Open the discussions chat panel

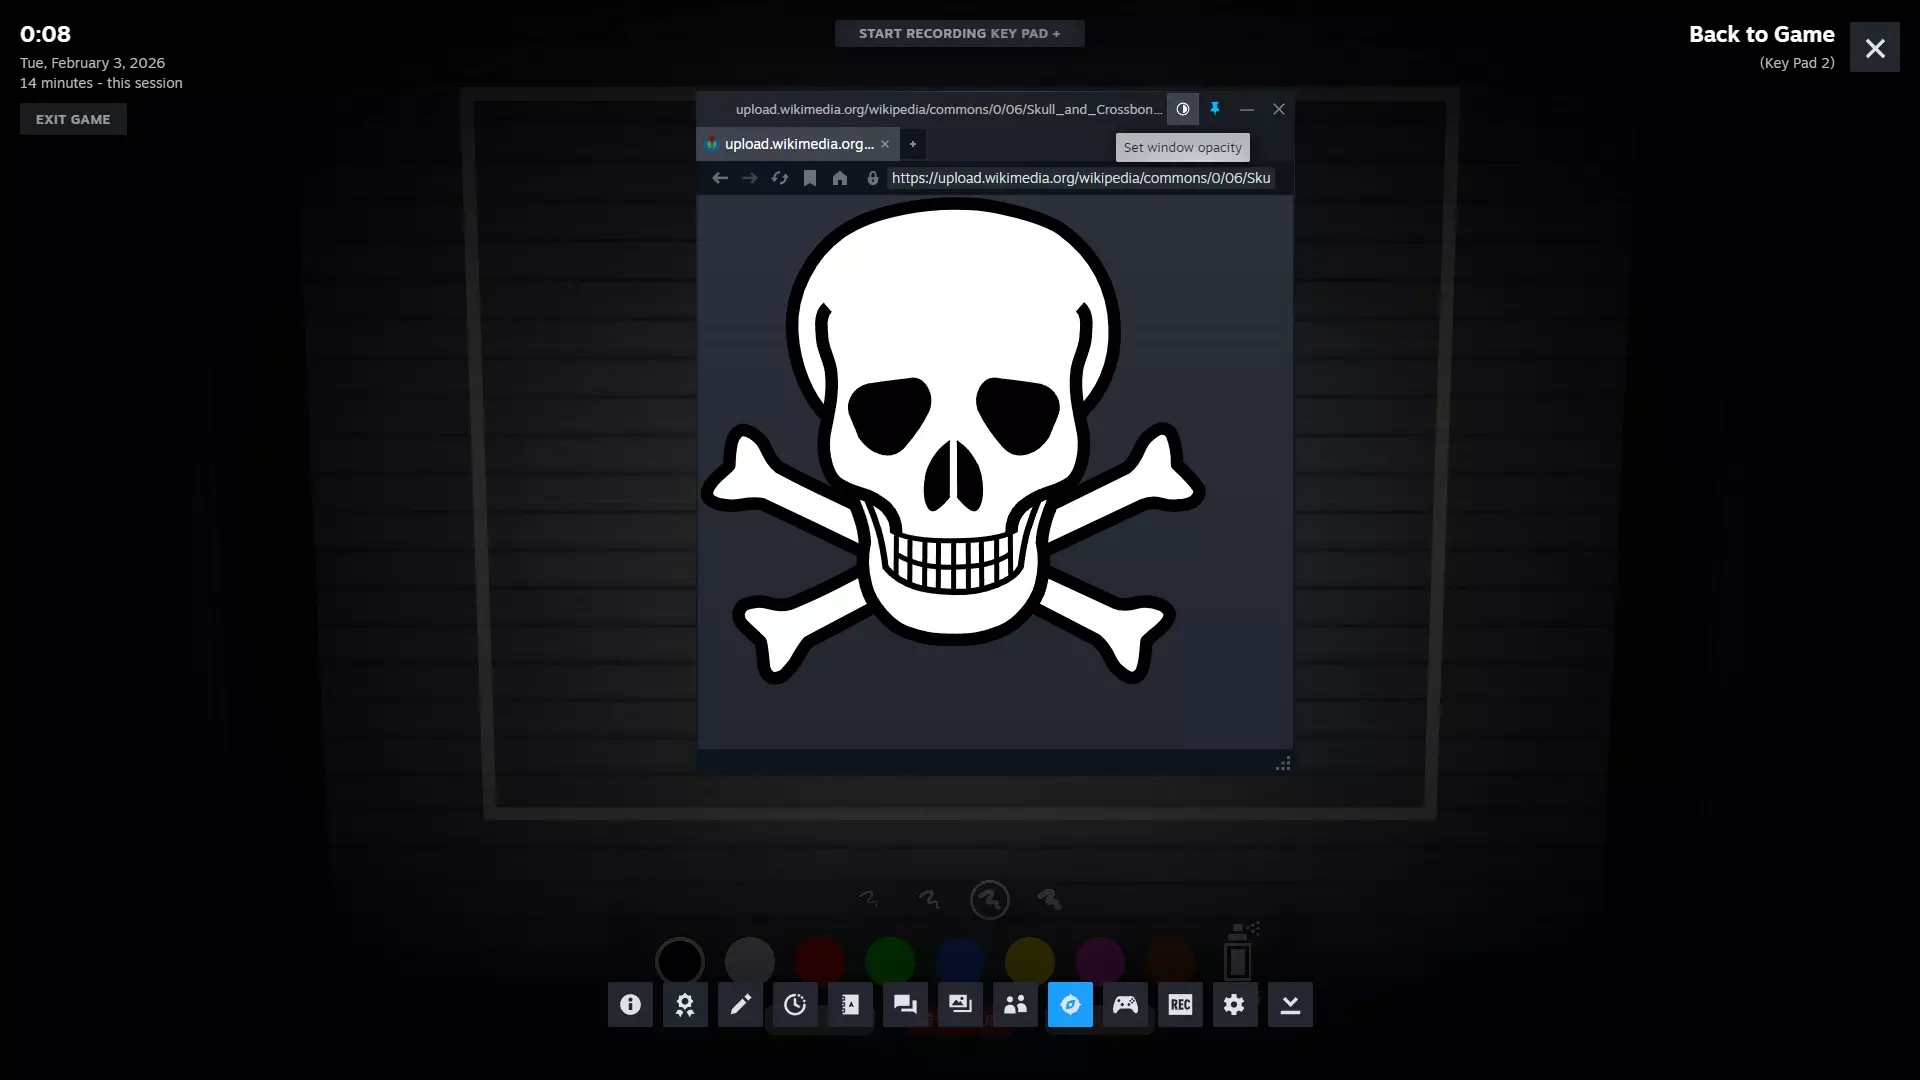click(905, 1004)
